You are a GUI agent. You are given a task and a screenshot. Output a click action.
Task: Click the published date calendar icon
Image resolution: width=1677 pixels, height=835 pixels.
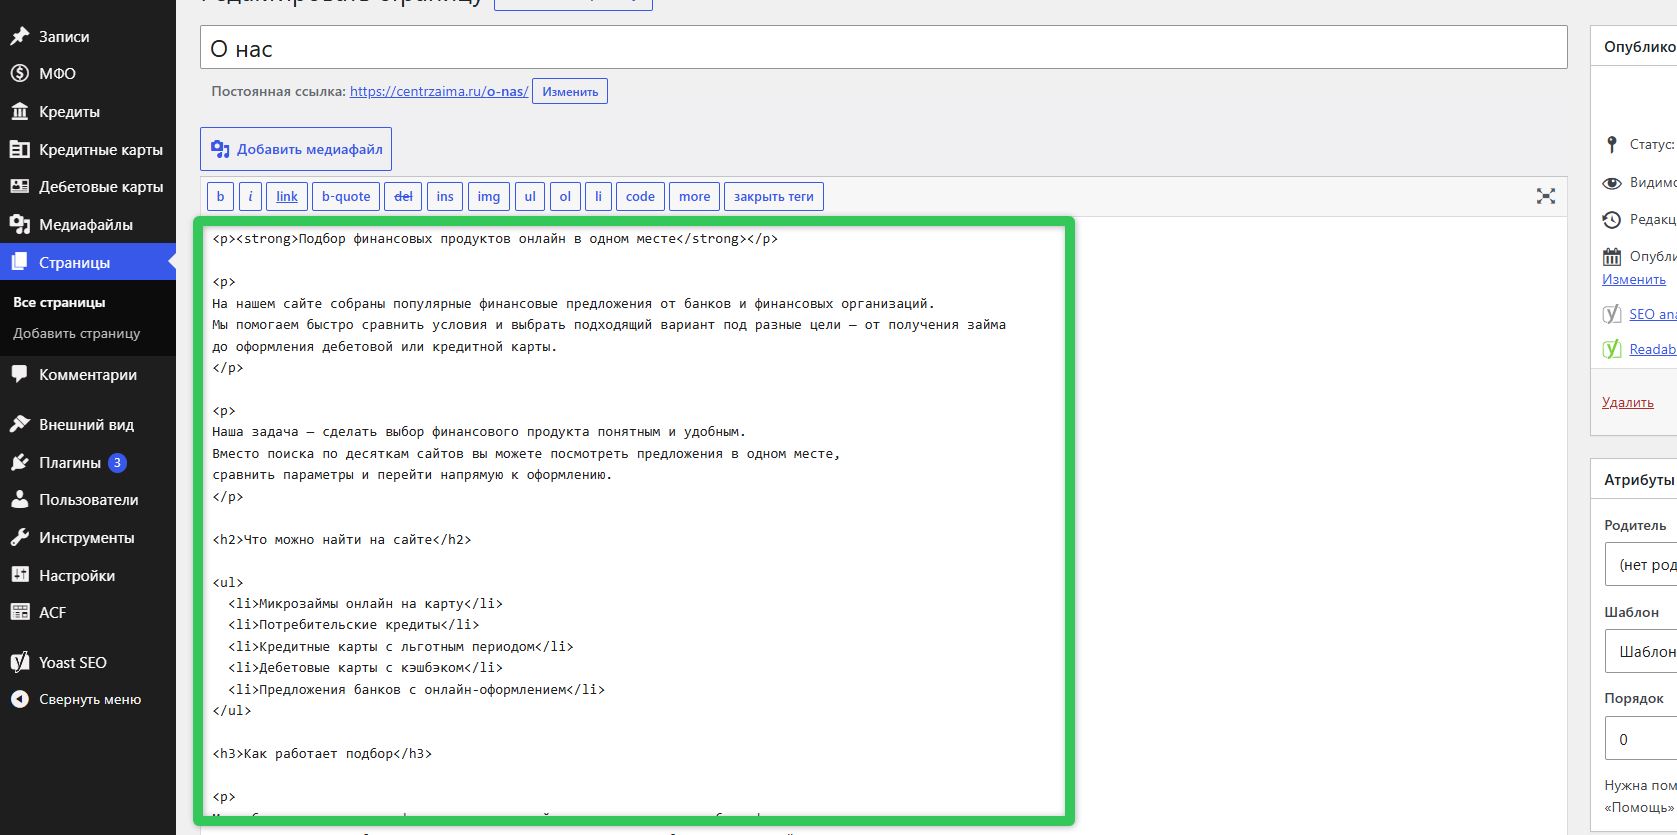[1611, 257]
